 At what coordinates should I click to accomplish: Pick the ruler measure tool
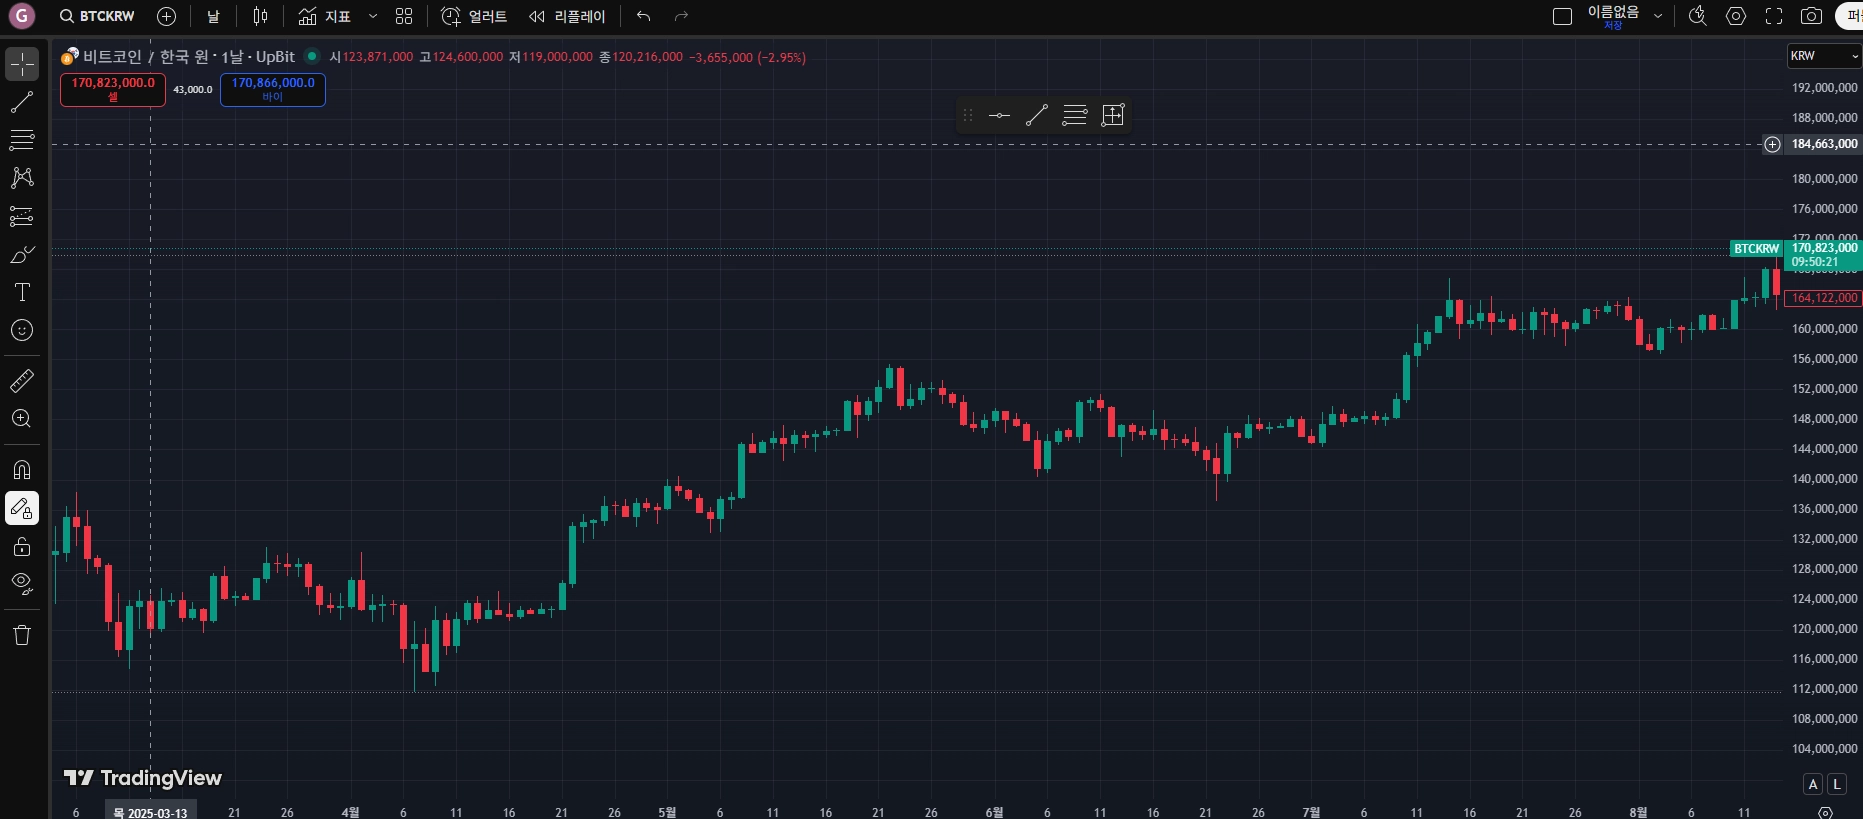22,381
